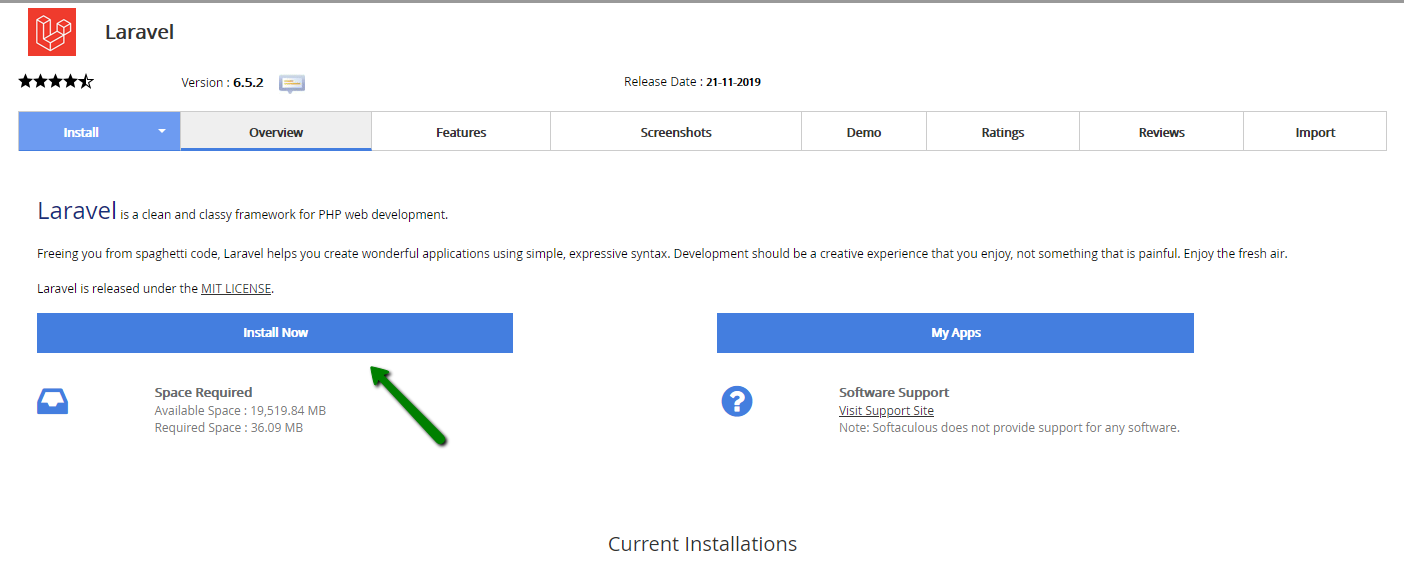This screenshot has height=575, width=1404.
Task: Click the large blue Laravel description word
Action: (x=76, y=211)
